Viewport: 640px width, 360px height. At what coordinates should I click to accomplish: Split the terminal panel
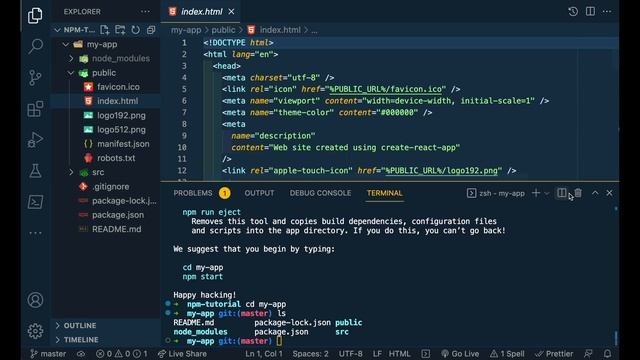pyautogui.click(x=562, y=193)
